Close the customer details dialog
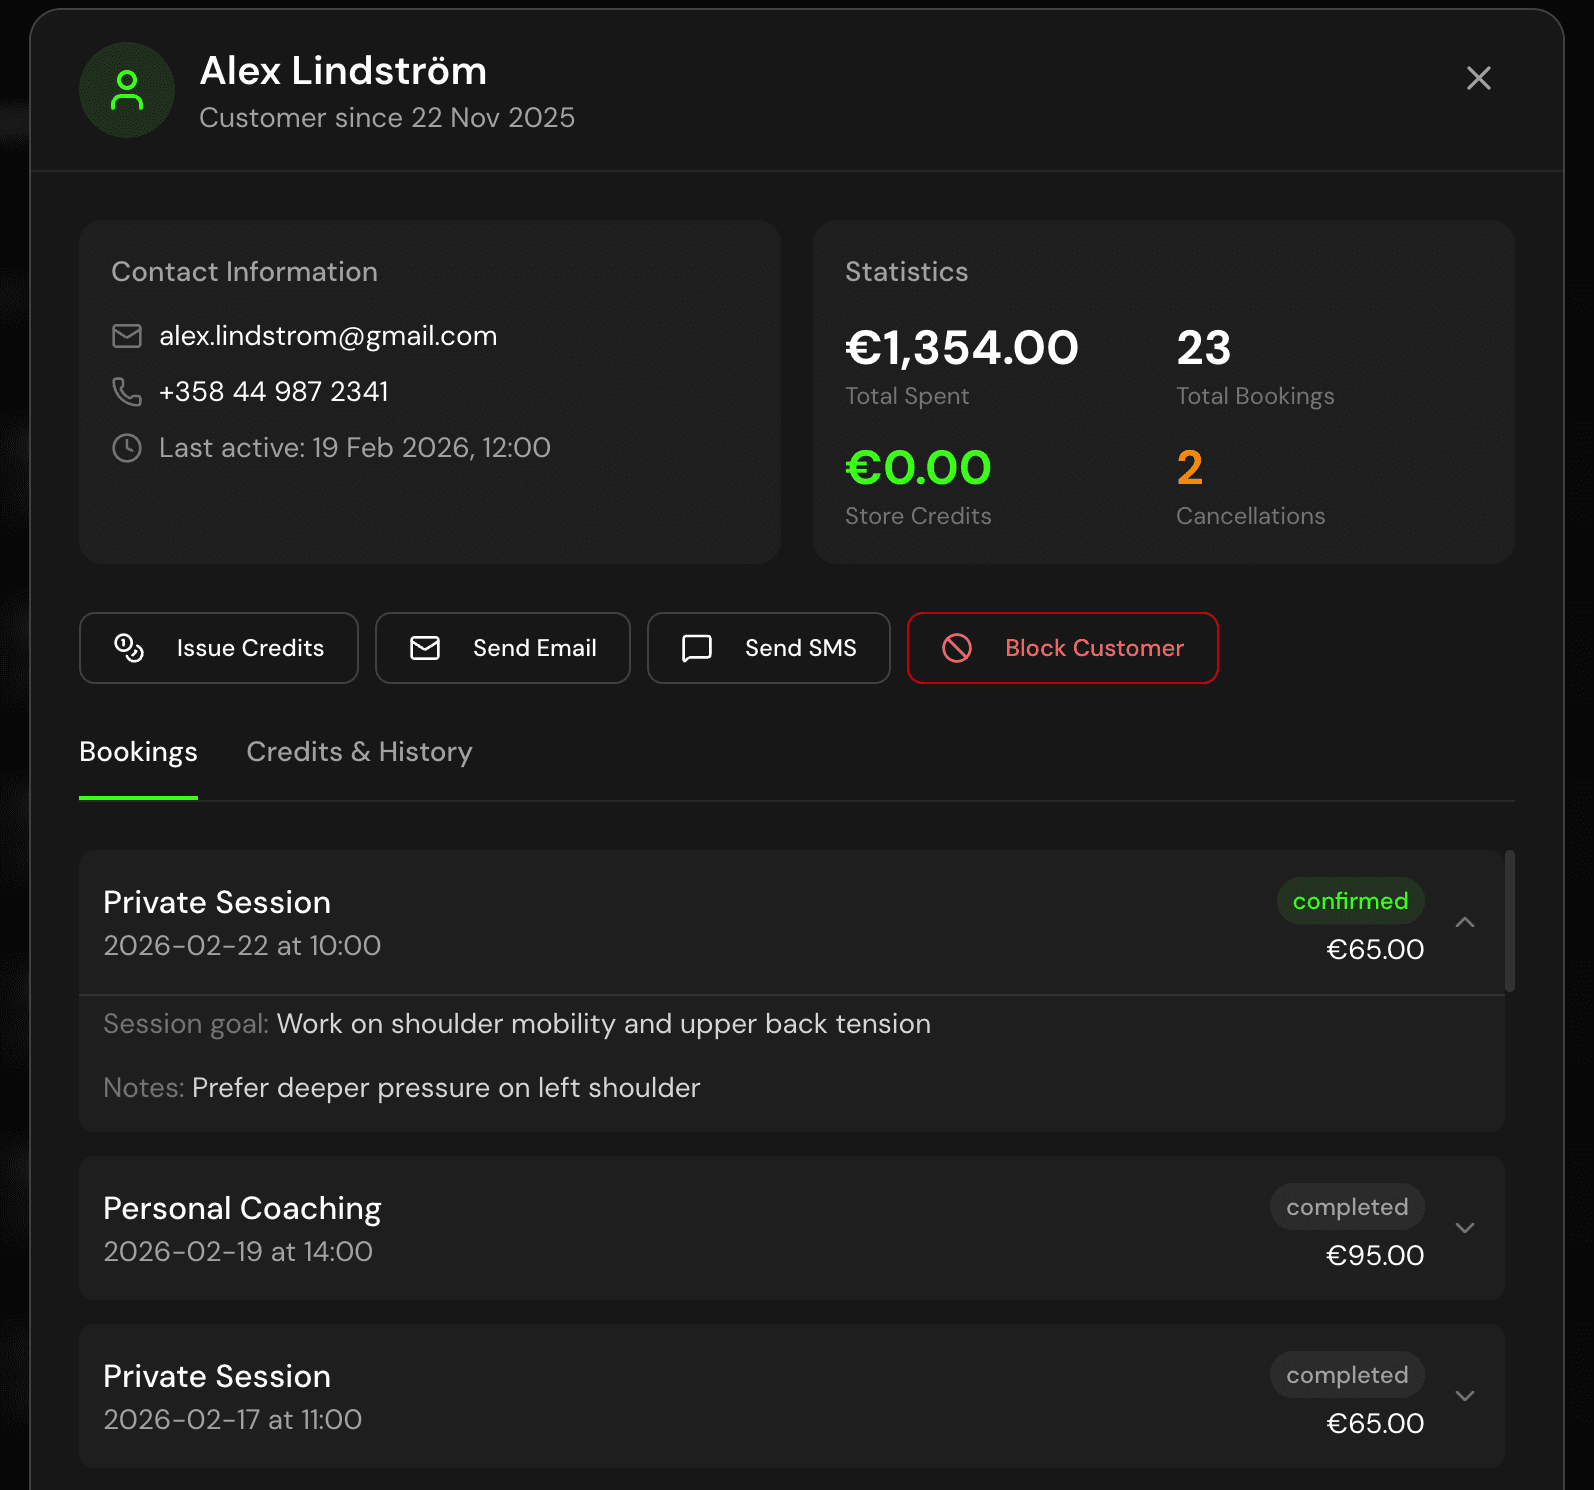The height and width of the screenshot is (1490, 1594). coord(1478,78)
